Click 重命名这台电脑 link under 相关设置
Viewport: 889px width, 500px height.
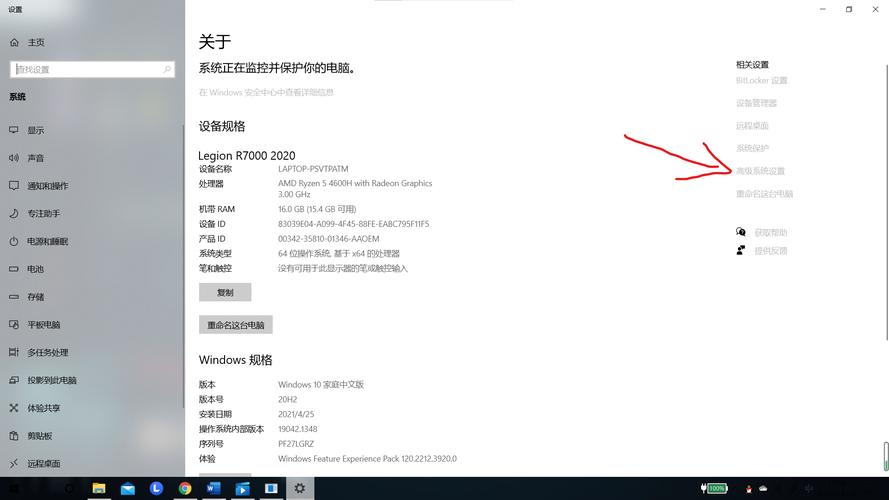tap(764, 194)
